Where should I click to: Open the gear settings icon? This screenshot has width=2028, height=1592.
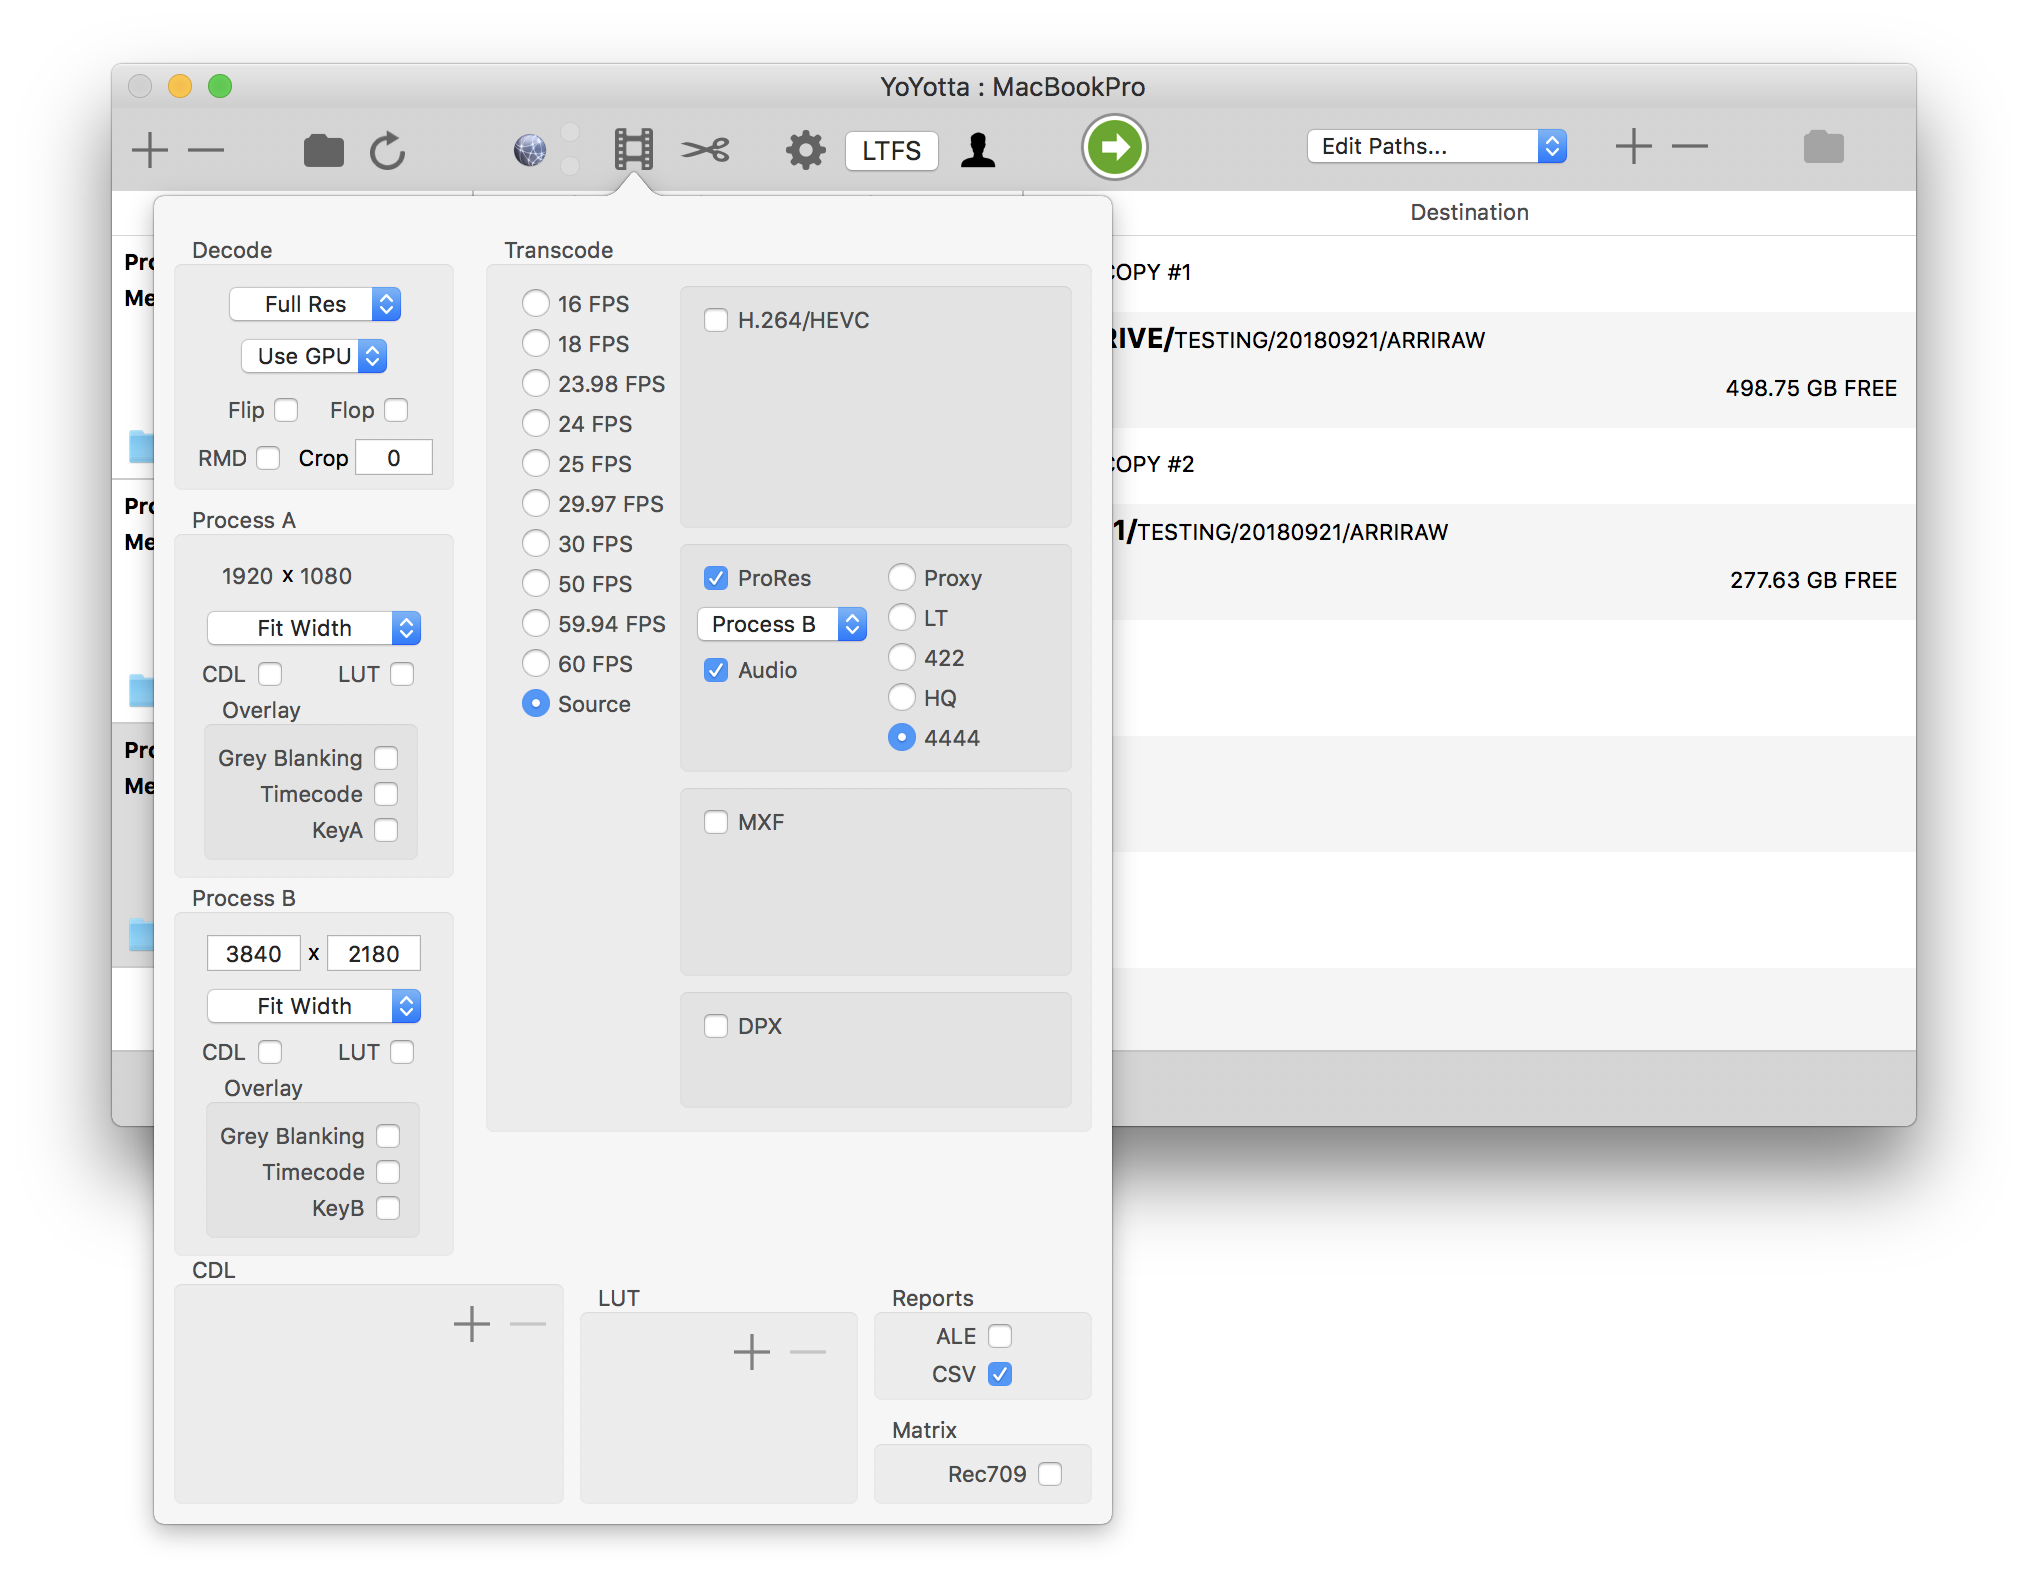pos(805,150)
